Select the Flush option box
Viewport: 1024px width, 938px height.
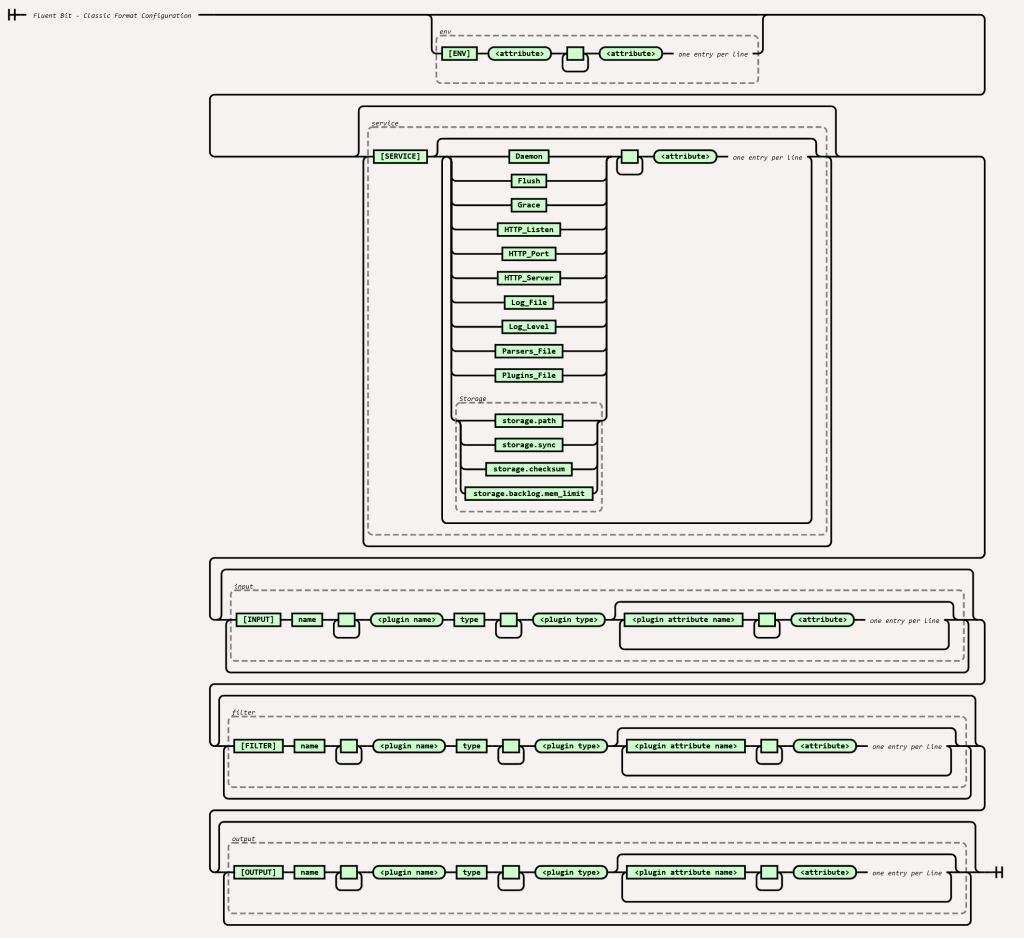(528, 181)
